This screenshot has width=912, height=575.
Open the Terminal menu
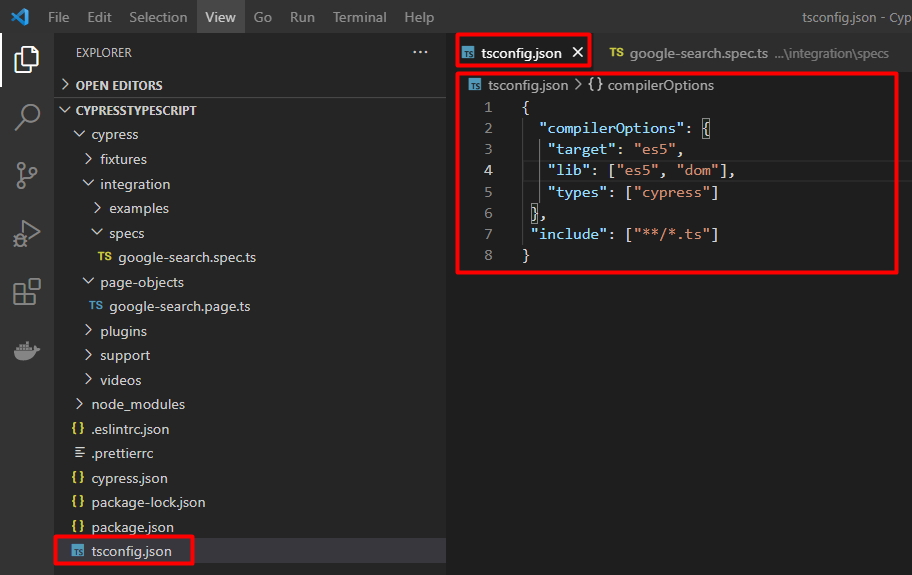[359, 17]
